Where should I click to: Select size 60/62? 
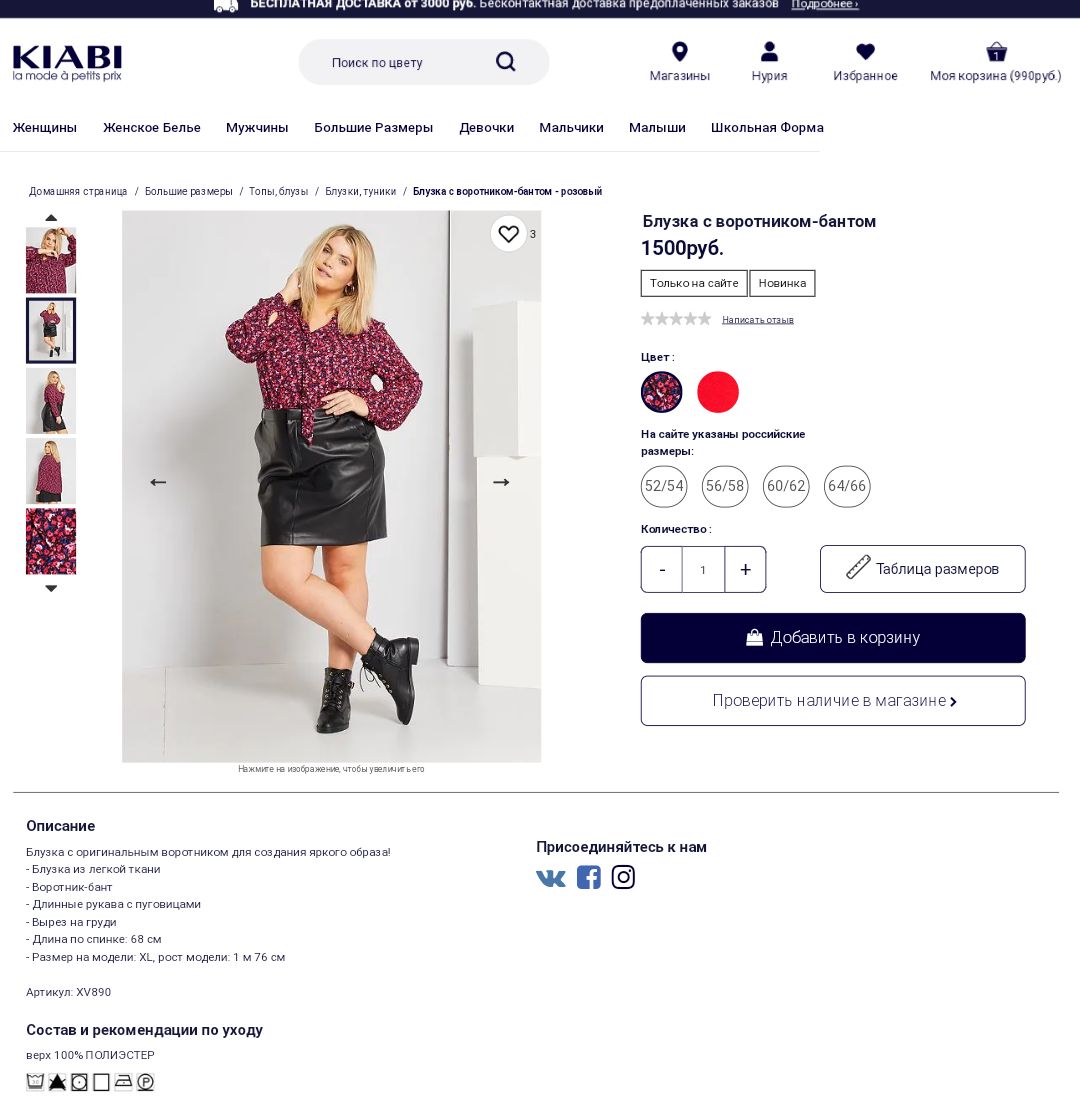(786, 486)
